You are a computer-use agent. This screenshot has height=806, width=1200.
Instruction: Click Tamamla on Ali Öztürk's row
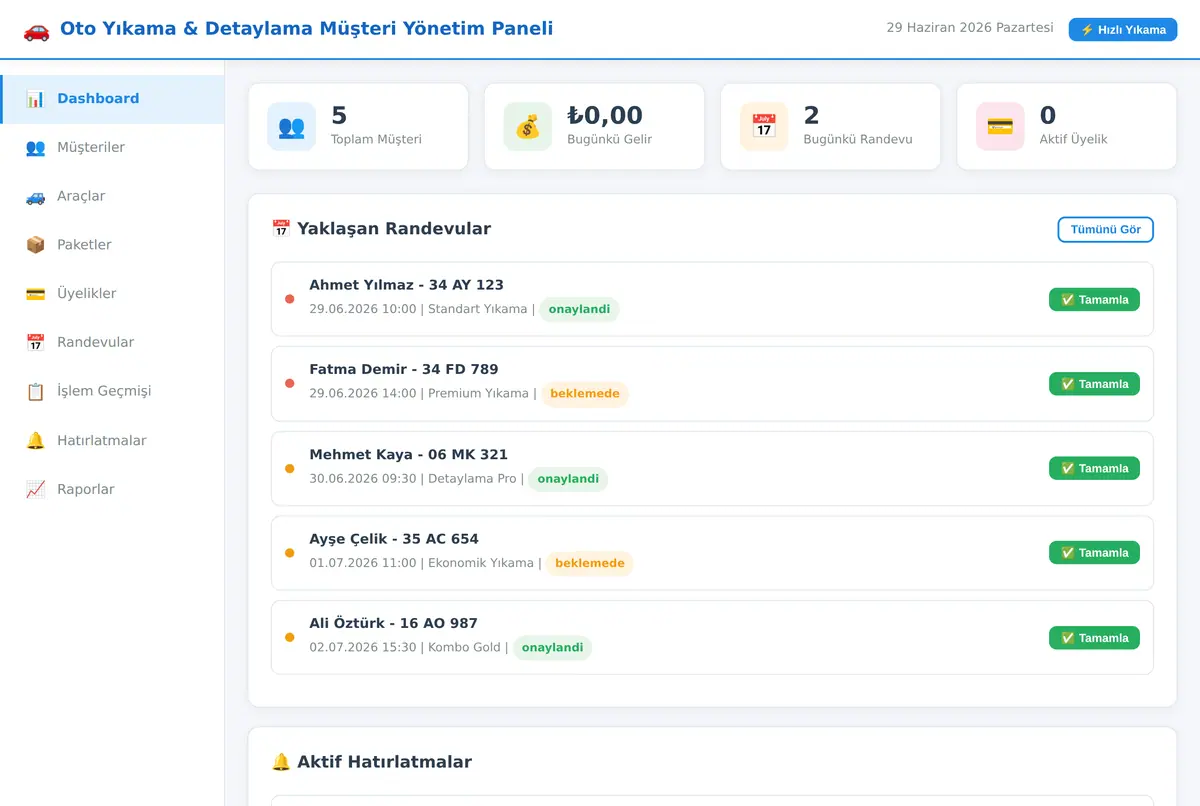point(1094,638)
